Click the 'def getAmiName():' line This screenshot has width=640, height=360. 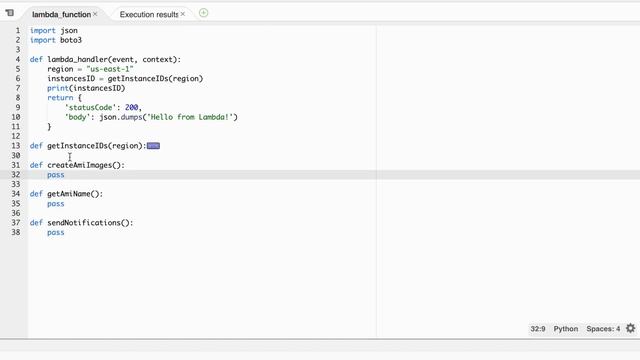(67, 194)
